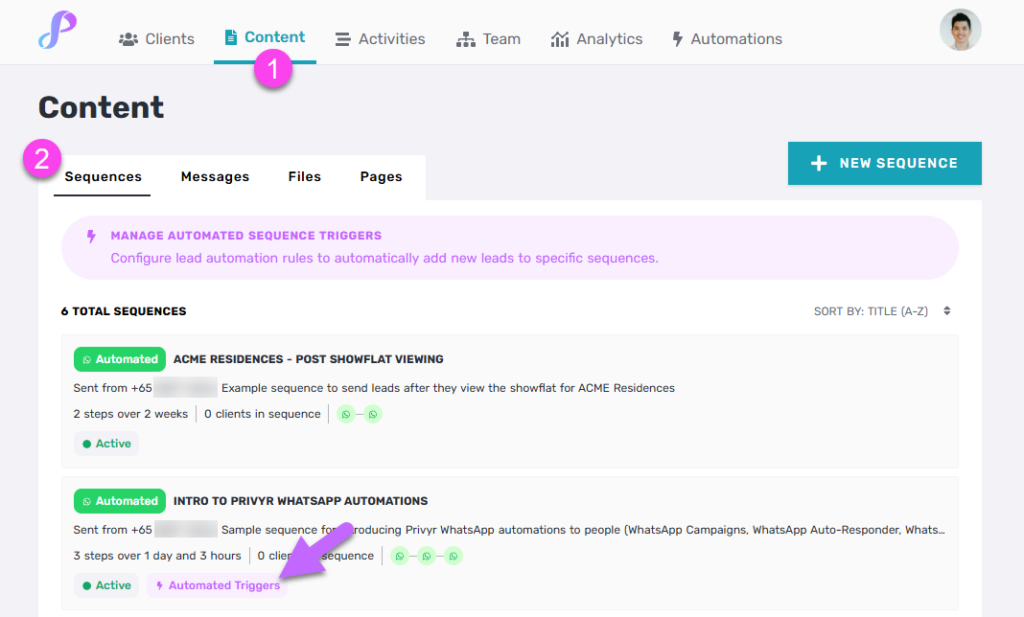1024x617 pixels.
Task: Switch to the Messages tab
Action: (215, 177)
